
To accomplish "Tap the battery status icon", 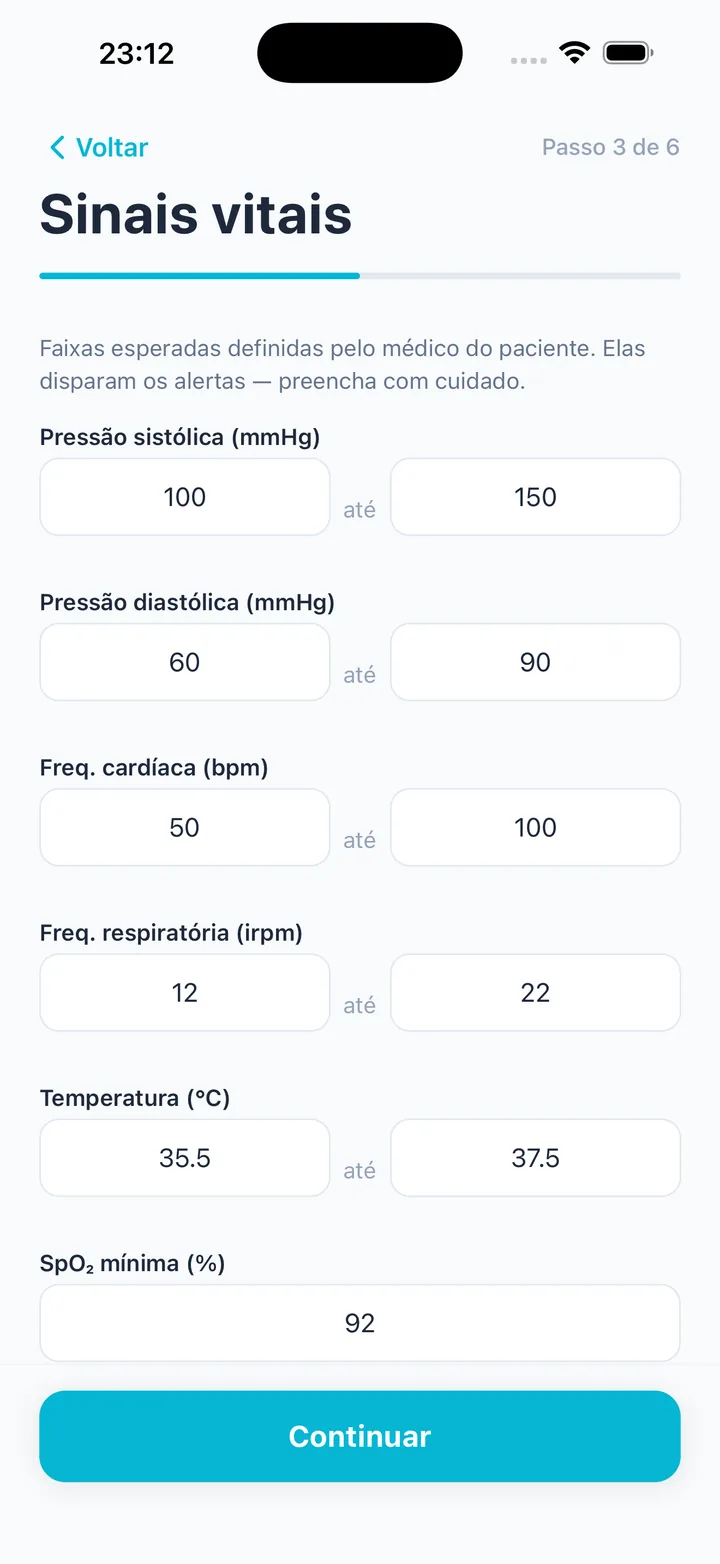I will pyautogui.click(x=628, y=53).
